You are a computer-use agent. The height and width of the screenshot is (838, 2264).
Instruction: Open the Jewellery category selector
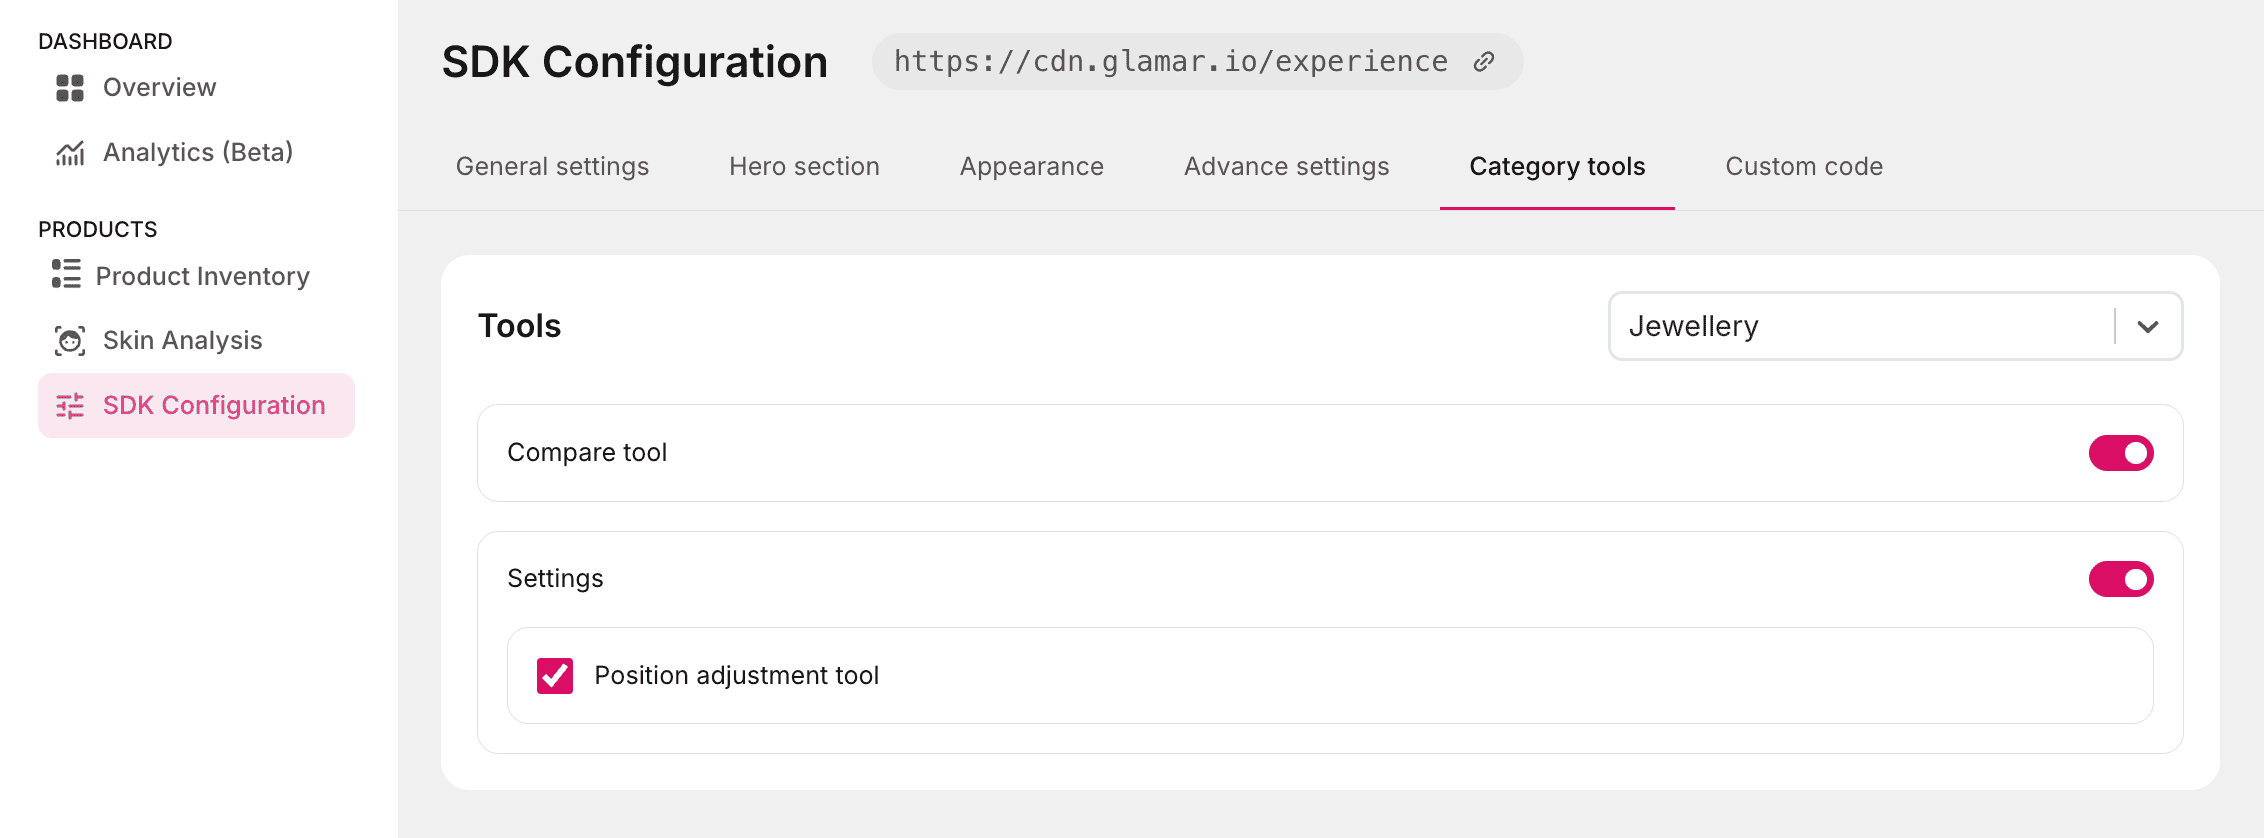[x=1860, y=327]
